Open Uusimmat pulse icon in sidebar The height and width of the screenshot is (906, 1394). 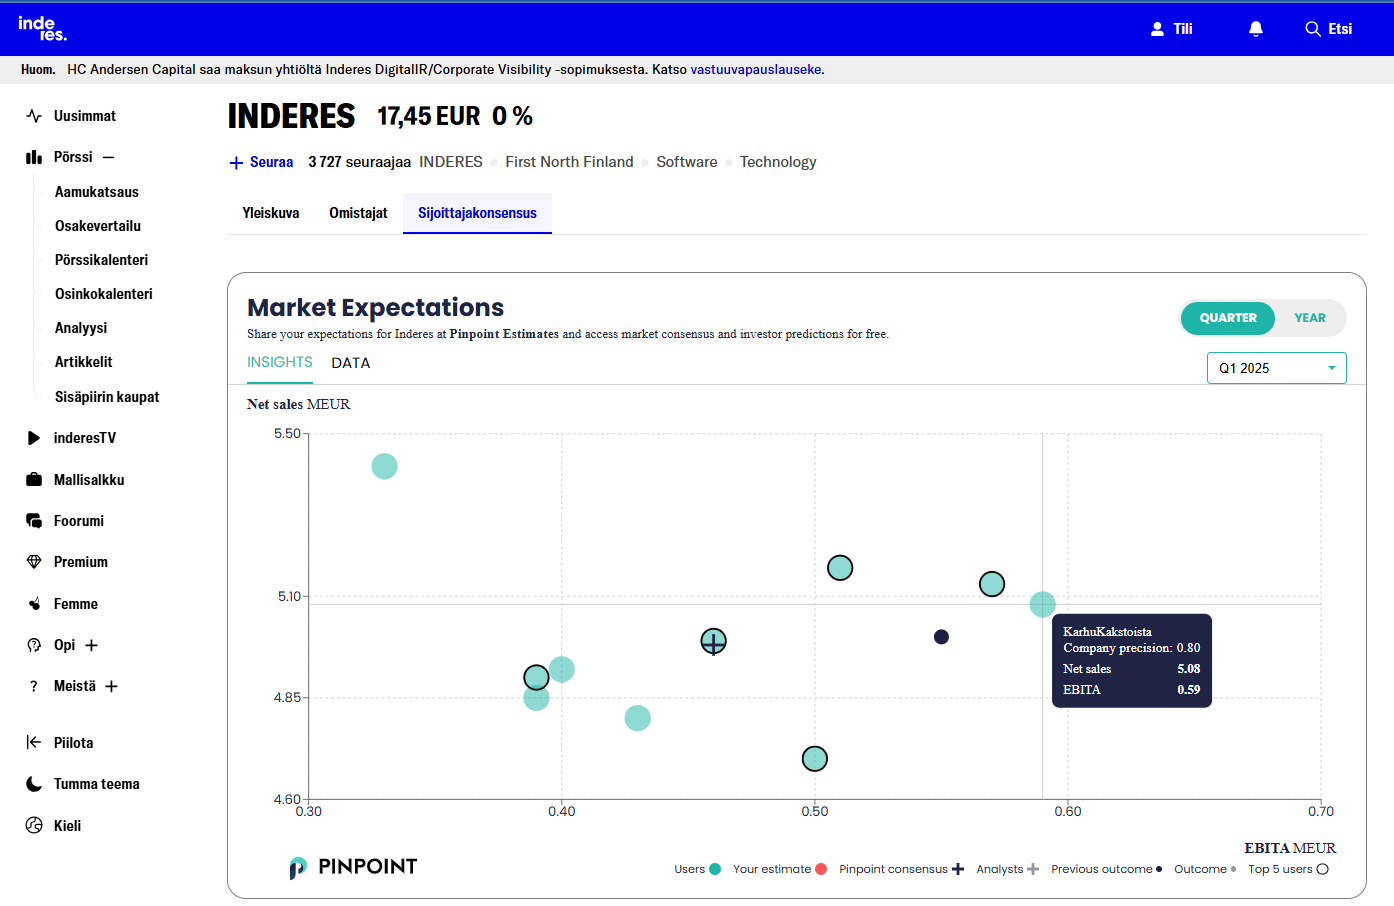pyautogui.click(x=34, y=116)
